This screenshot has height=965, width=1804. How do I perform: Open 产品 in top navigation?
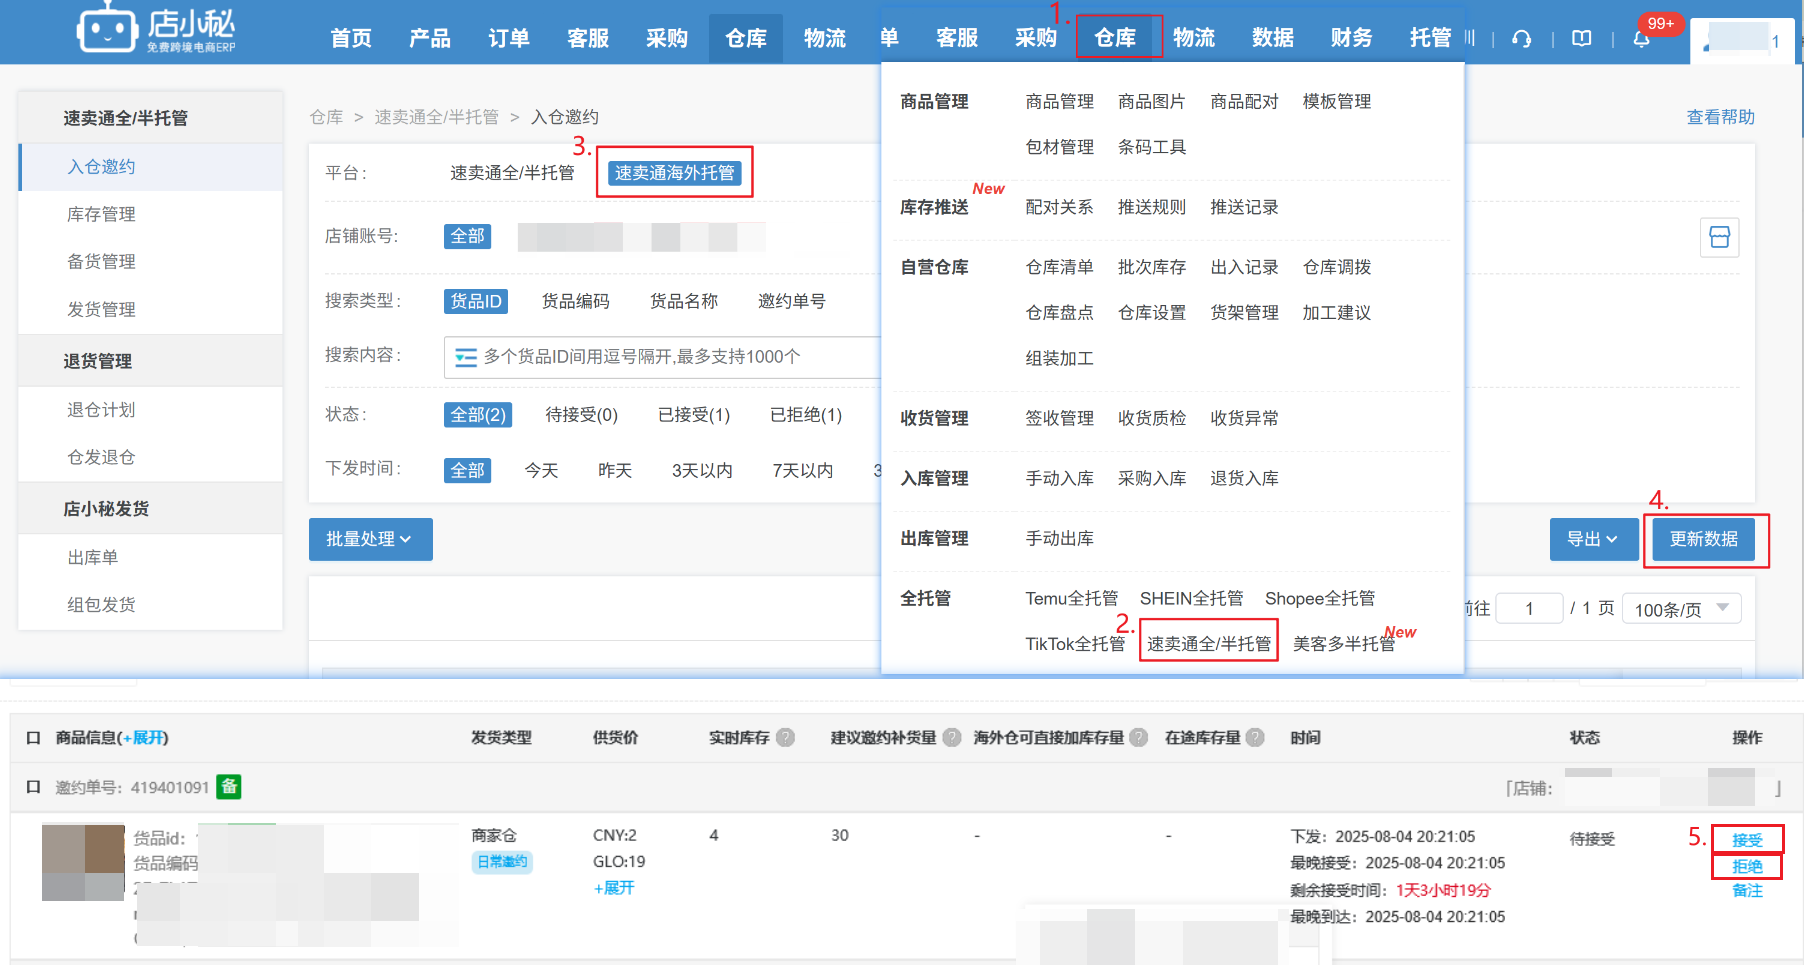(430, 39)
